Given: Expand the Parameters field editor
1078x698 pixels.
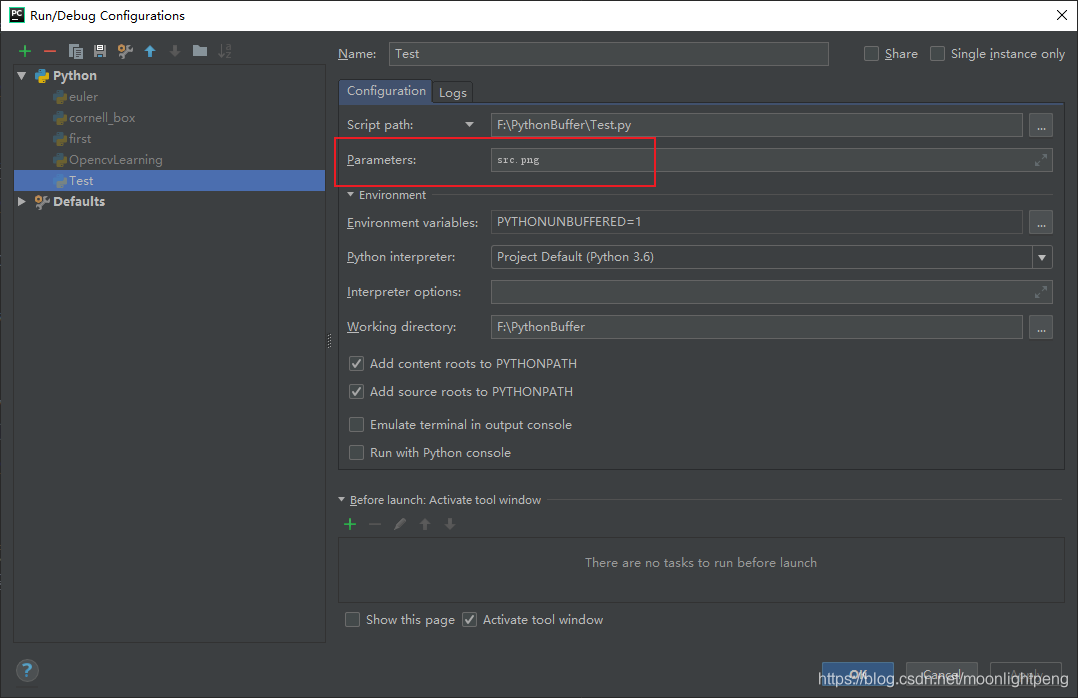Looking at the screenshot, I should click(1041, 160).
